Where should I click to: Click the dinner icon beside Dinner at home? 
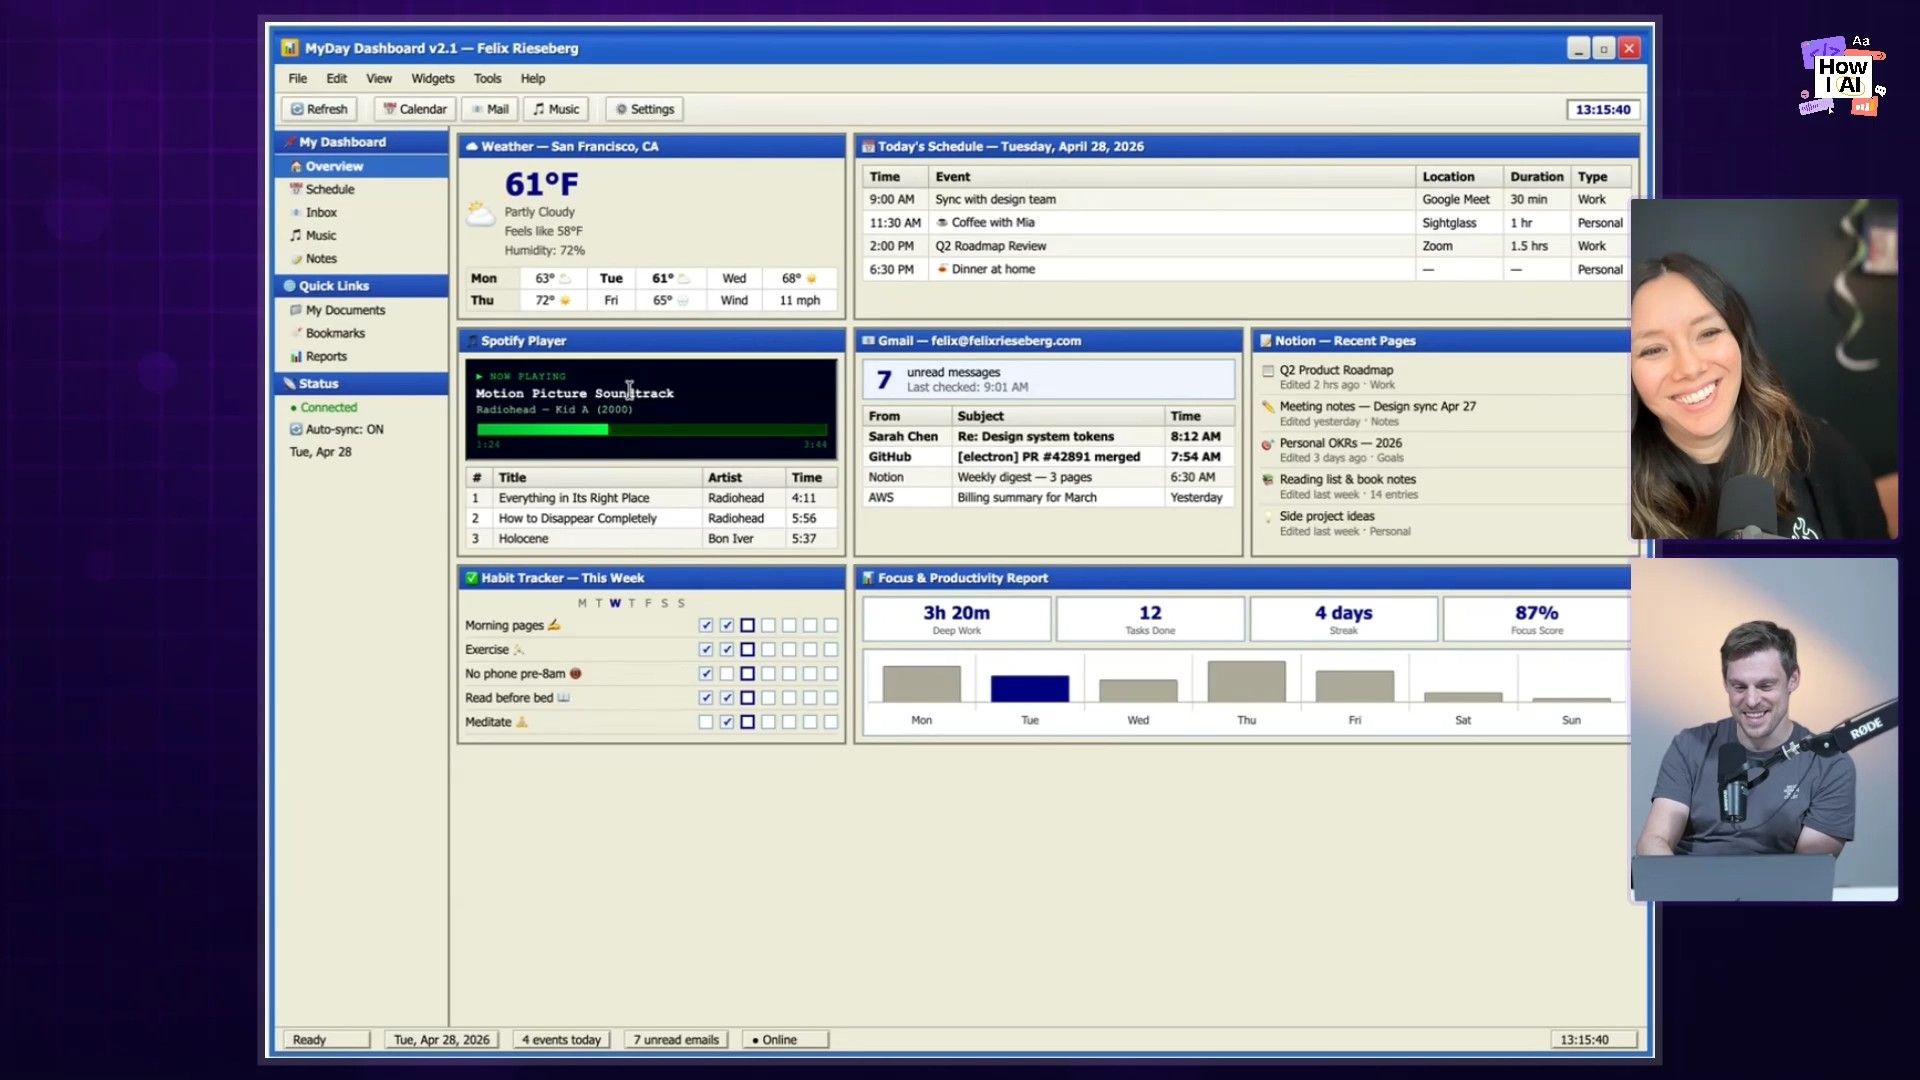click(942, 269)
